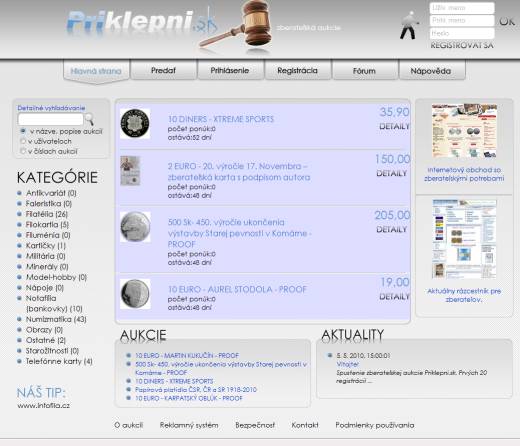Click the OK login button

click(507, 21)
